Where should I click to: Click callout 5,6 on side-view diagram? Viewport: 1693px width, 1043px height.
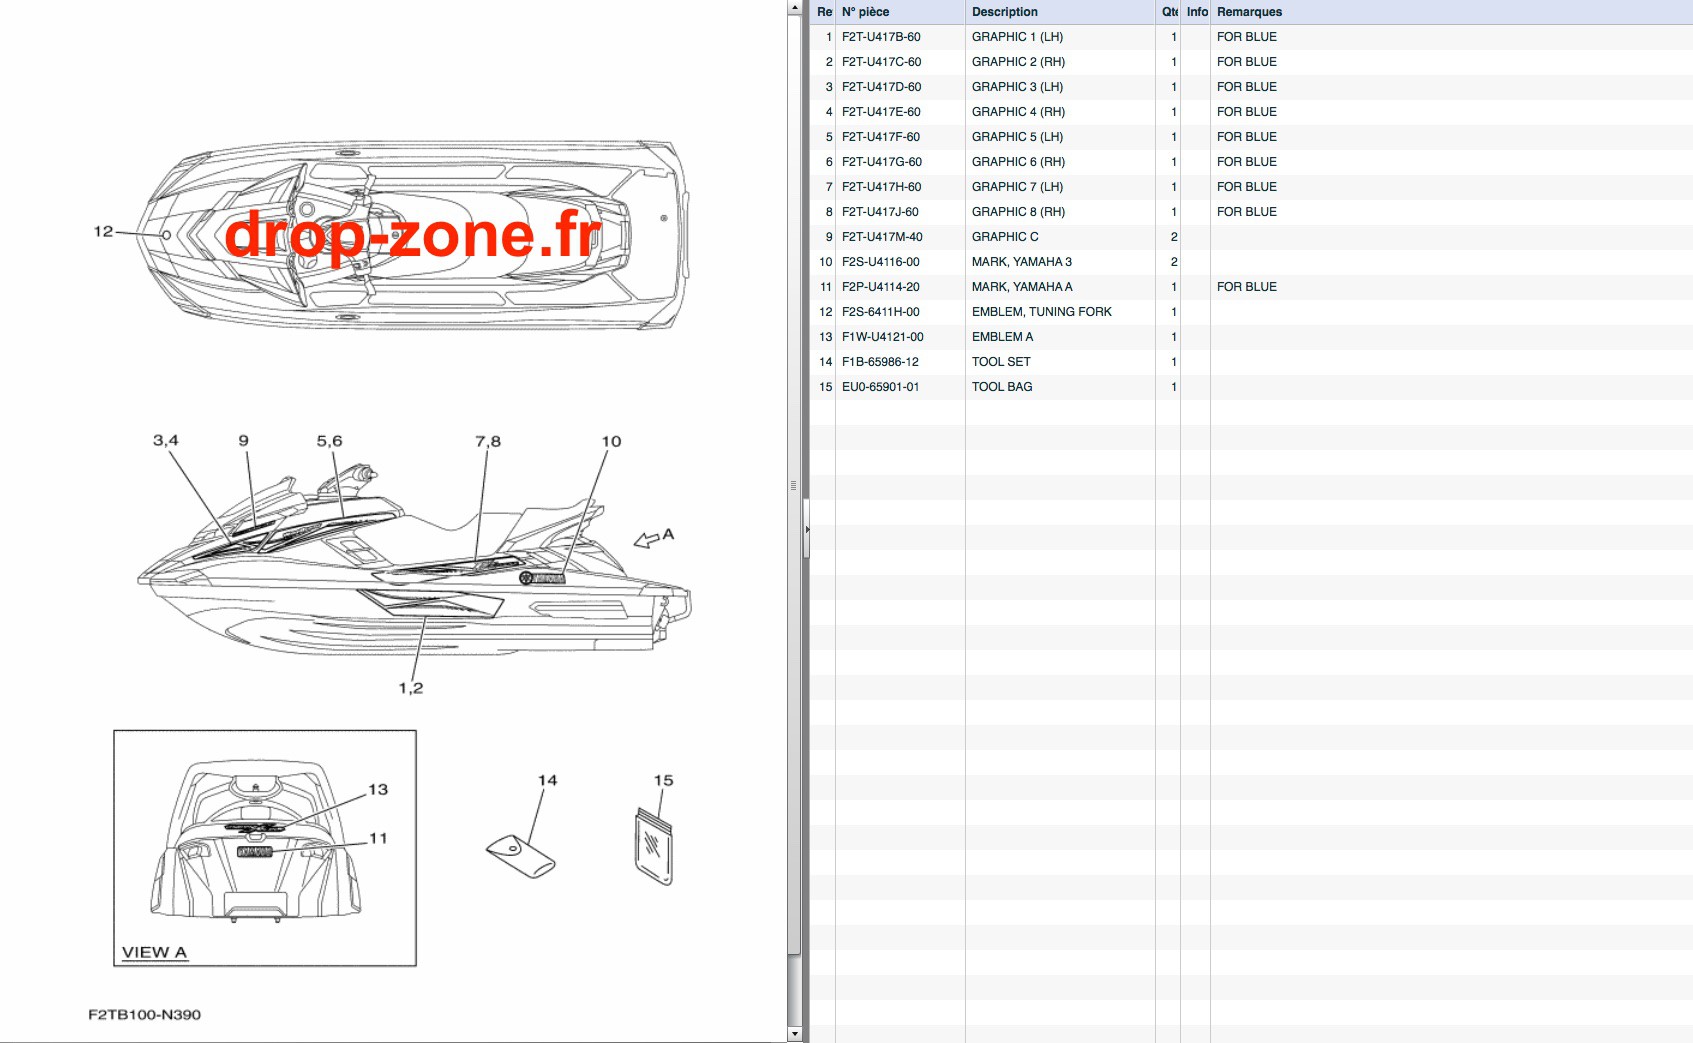click(x=329, y=440)
